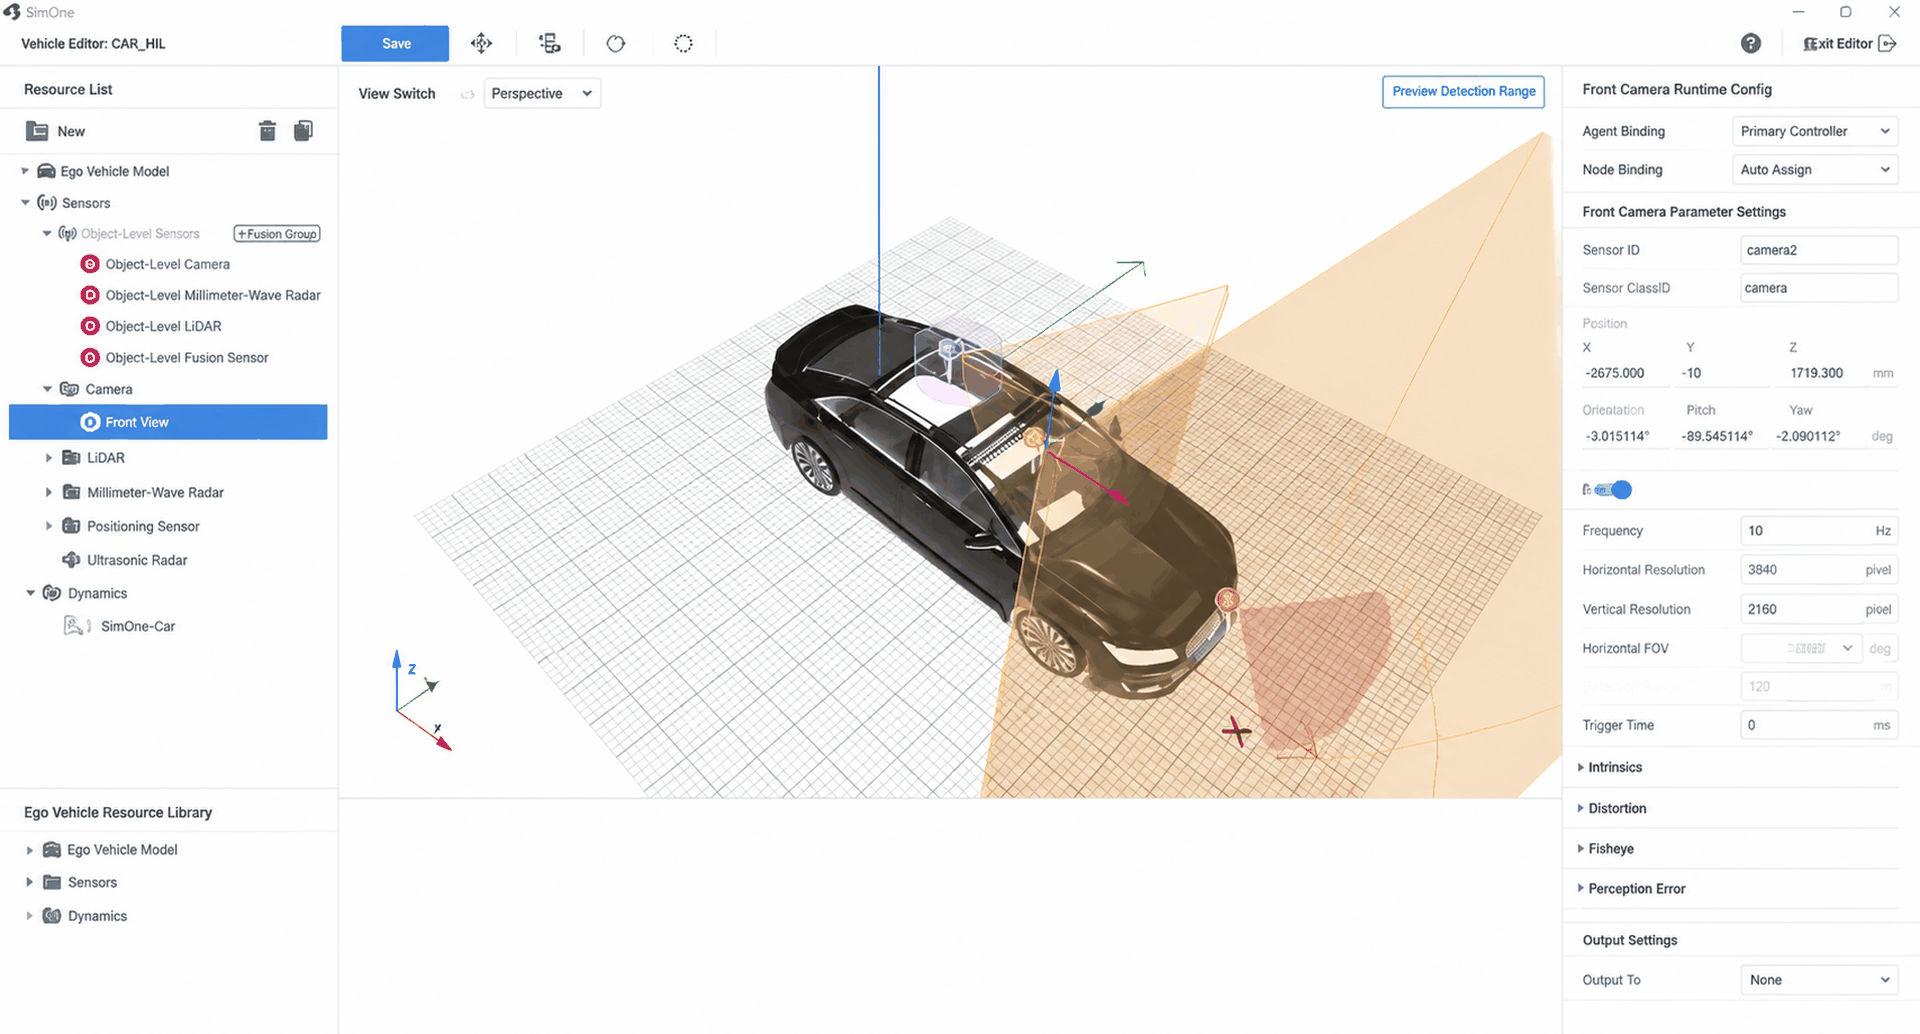The width and height of the screenshot is (1920, 1034).
Task: Collapse Object-Level Sensors group
Action: tap(46, 234)
